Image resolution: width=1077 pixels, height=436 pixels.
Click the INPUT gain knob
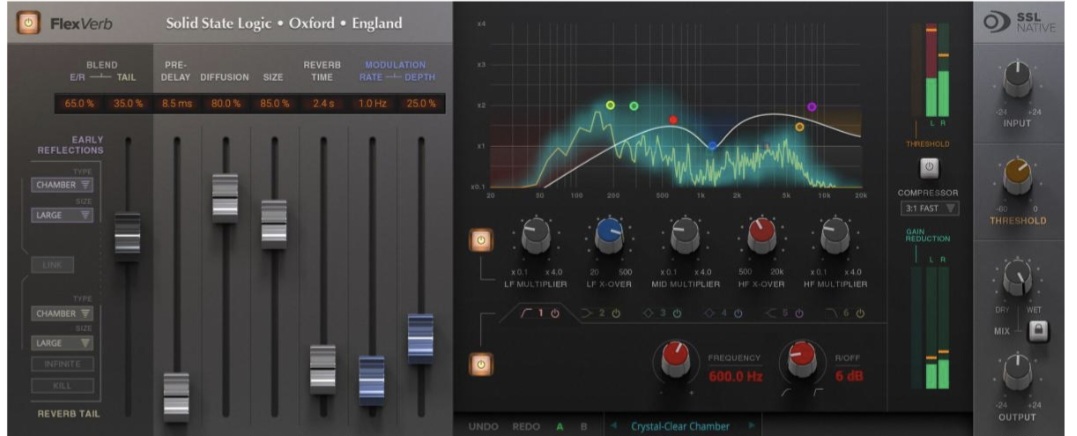click(x=1017, y=81)
